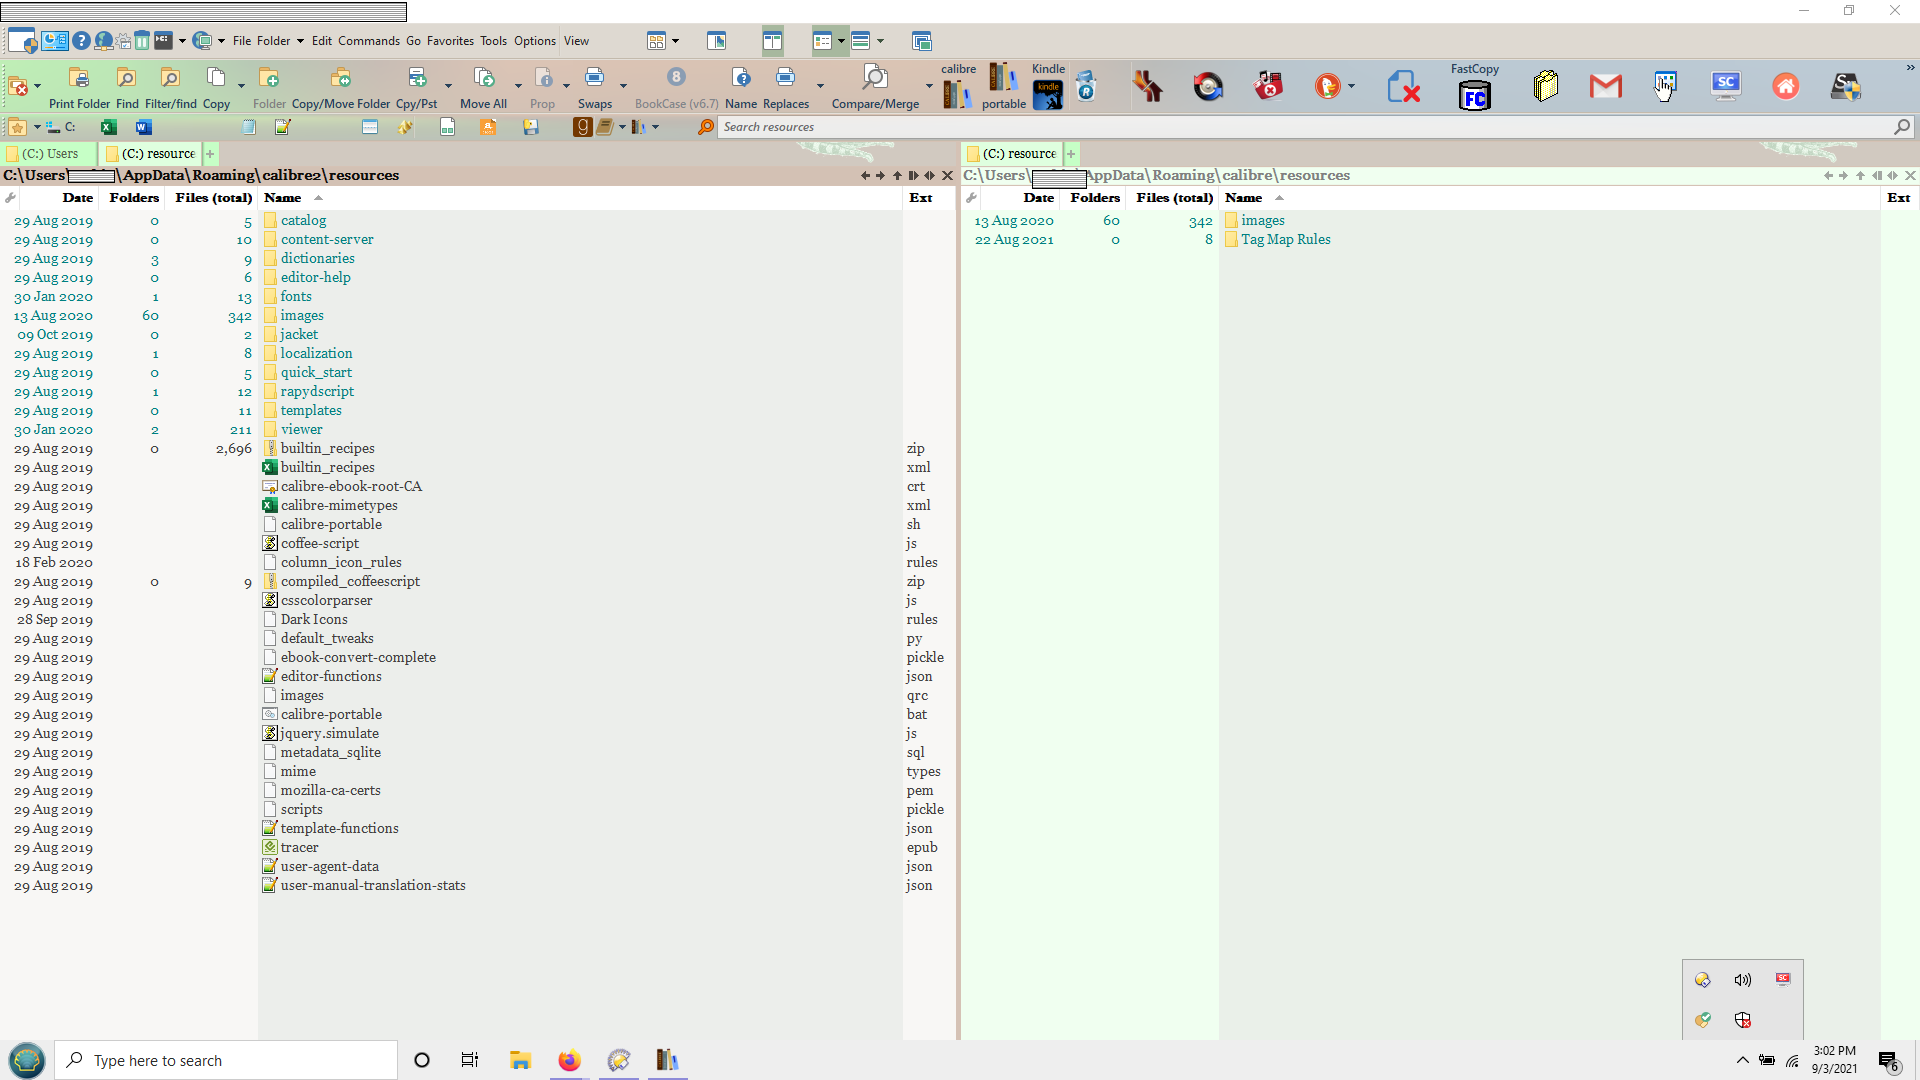Click the Gmail icon in toolbar
The image size is (1920, 1080).
click(x=1605, y=87)
